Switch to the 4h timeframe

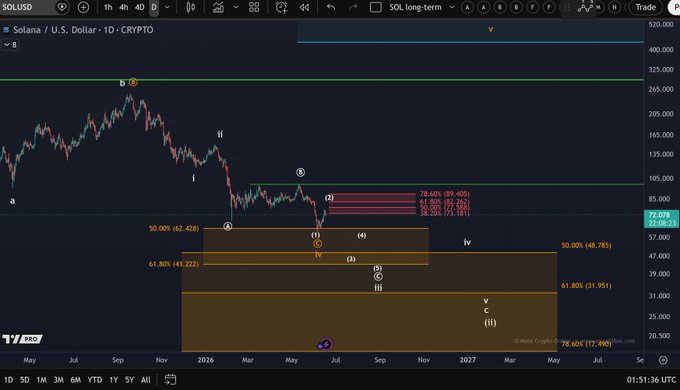click(124, 7)
